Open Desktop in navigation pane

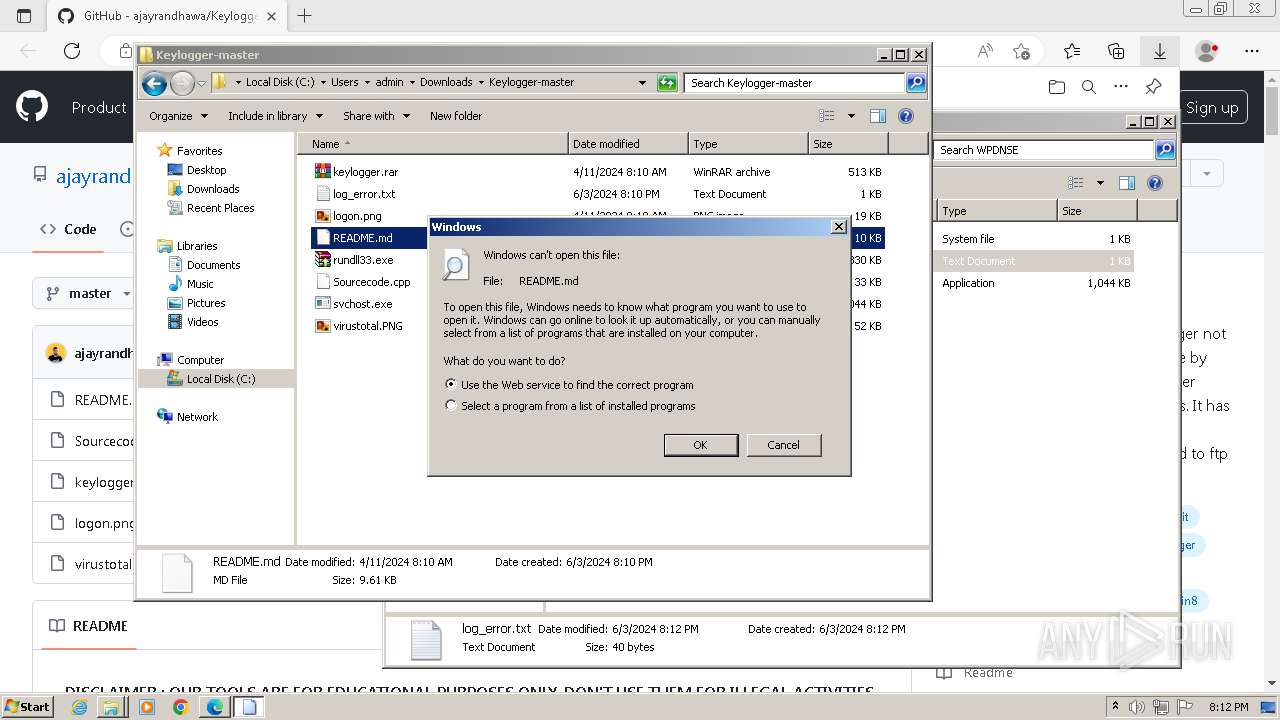(x=206, y=170)
